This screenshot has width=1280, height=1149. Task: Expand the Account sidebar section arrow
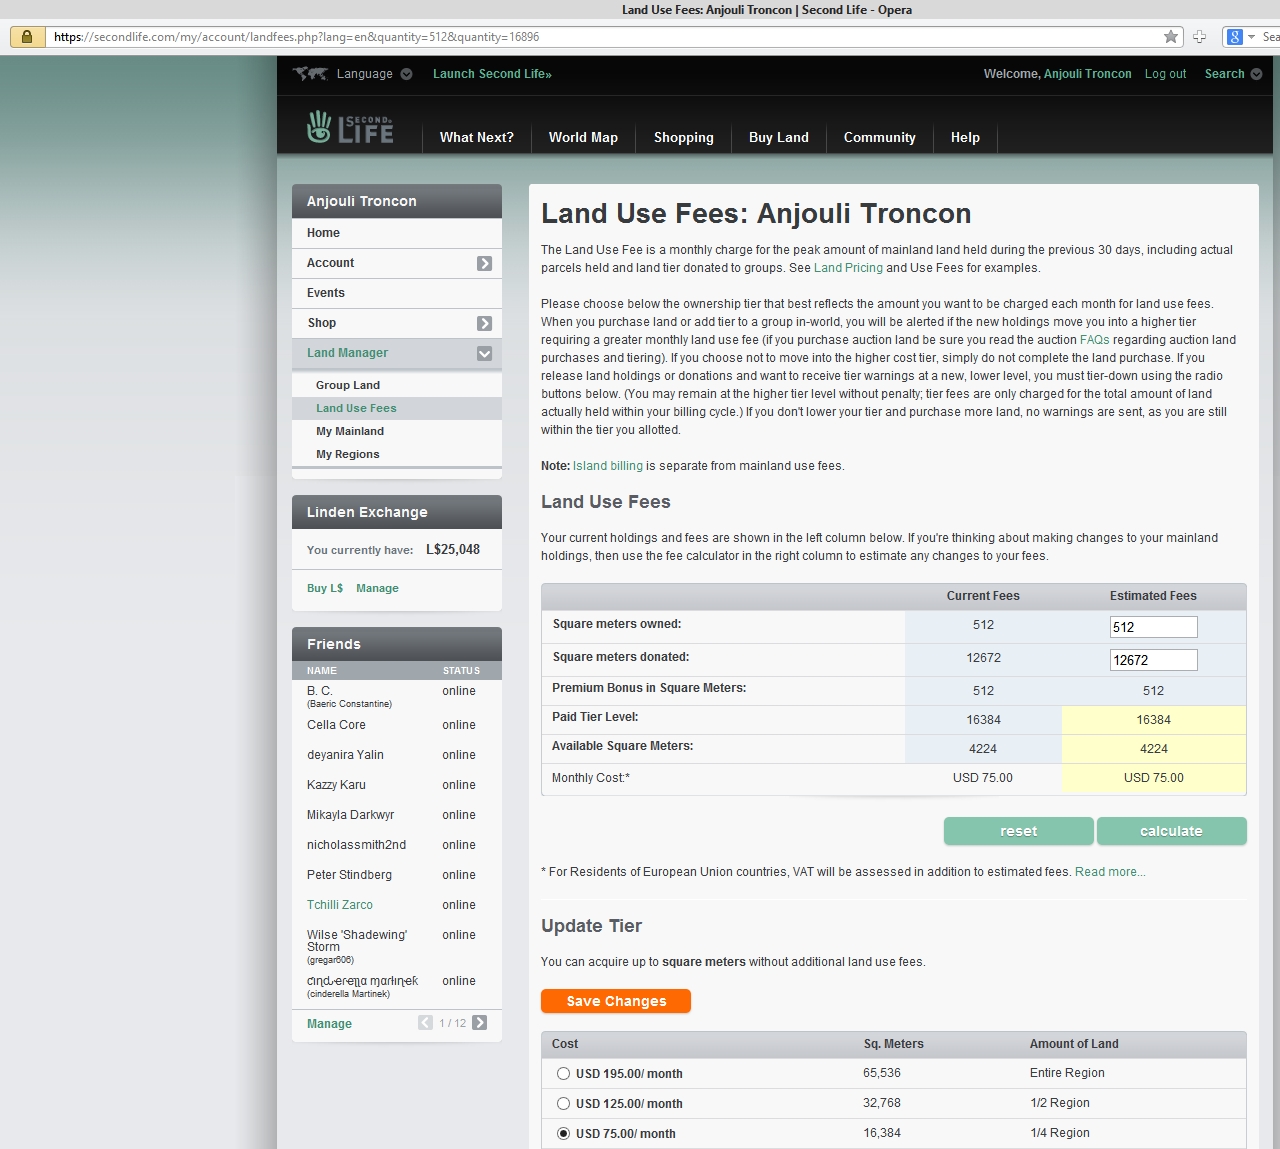(x=485, y=263)
